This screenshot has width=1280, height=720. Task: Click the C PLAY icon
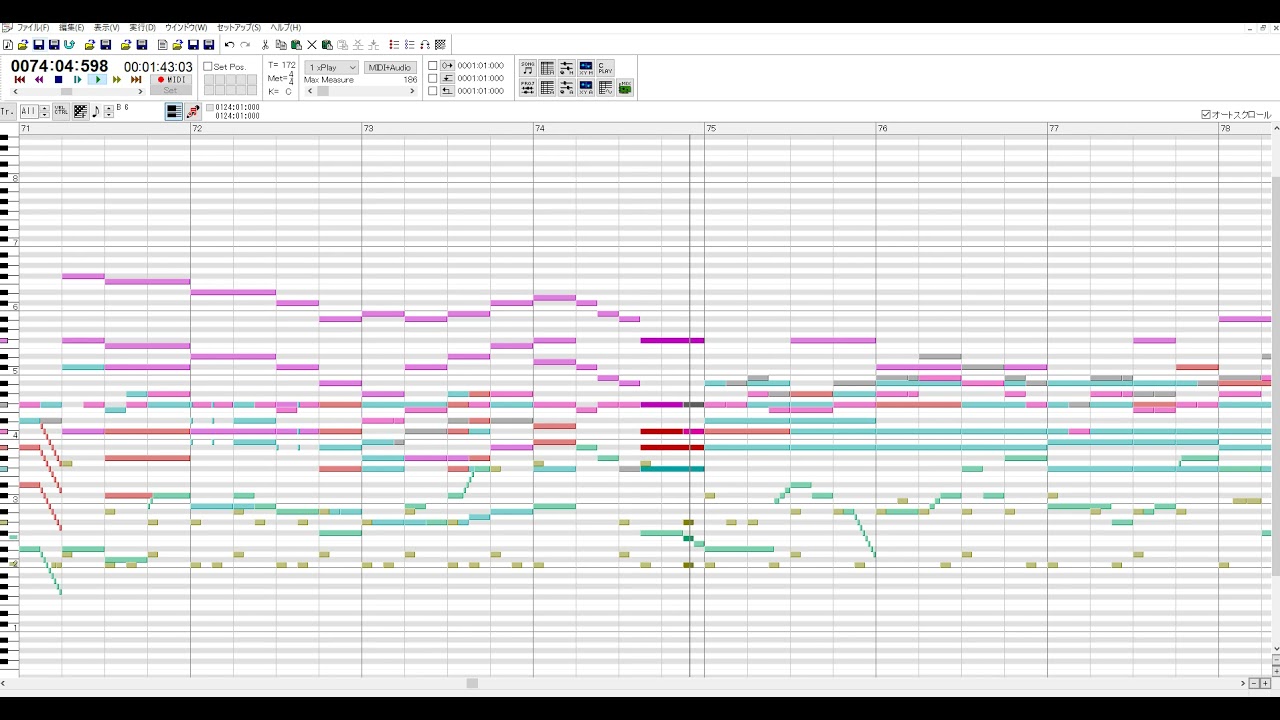click(x=605, y=68)
